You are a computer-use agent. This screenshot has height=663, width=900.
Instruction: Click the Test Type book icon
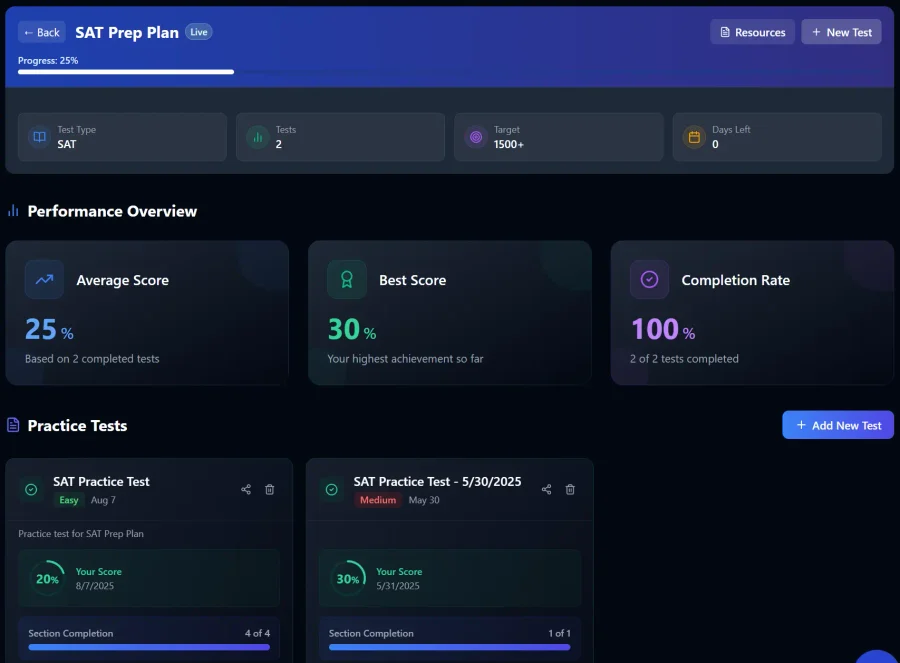coord(39,137)
